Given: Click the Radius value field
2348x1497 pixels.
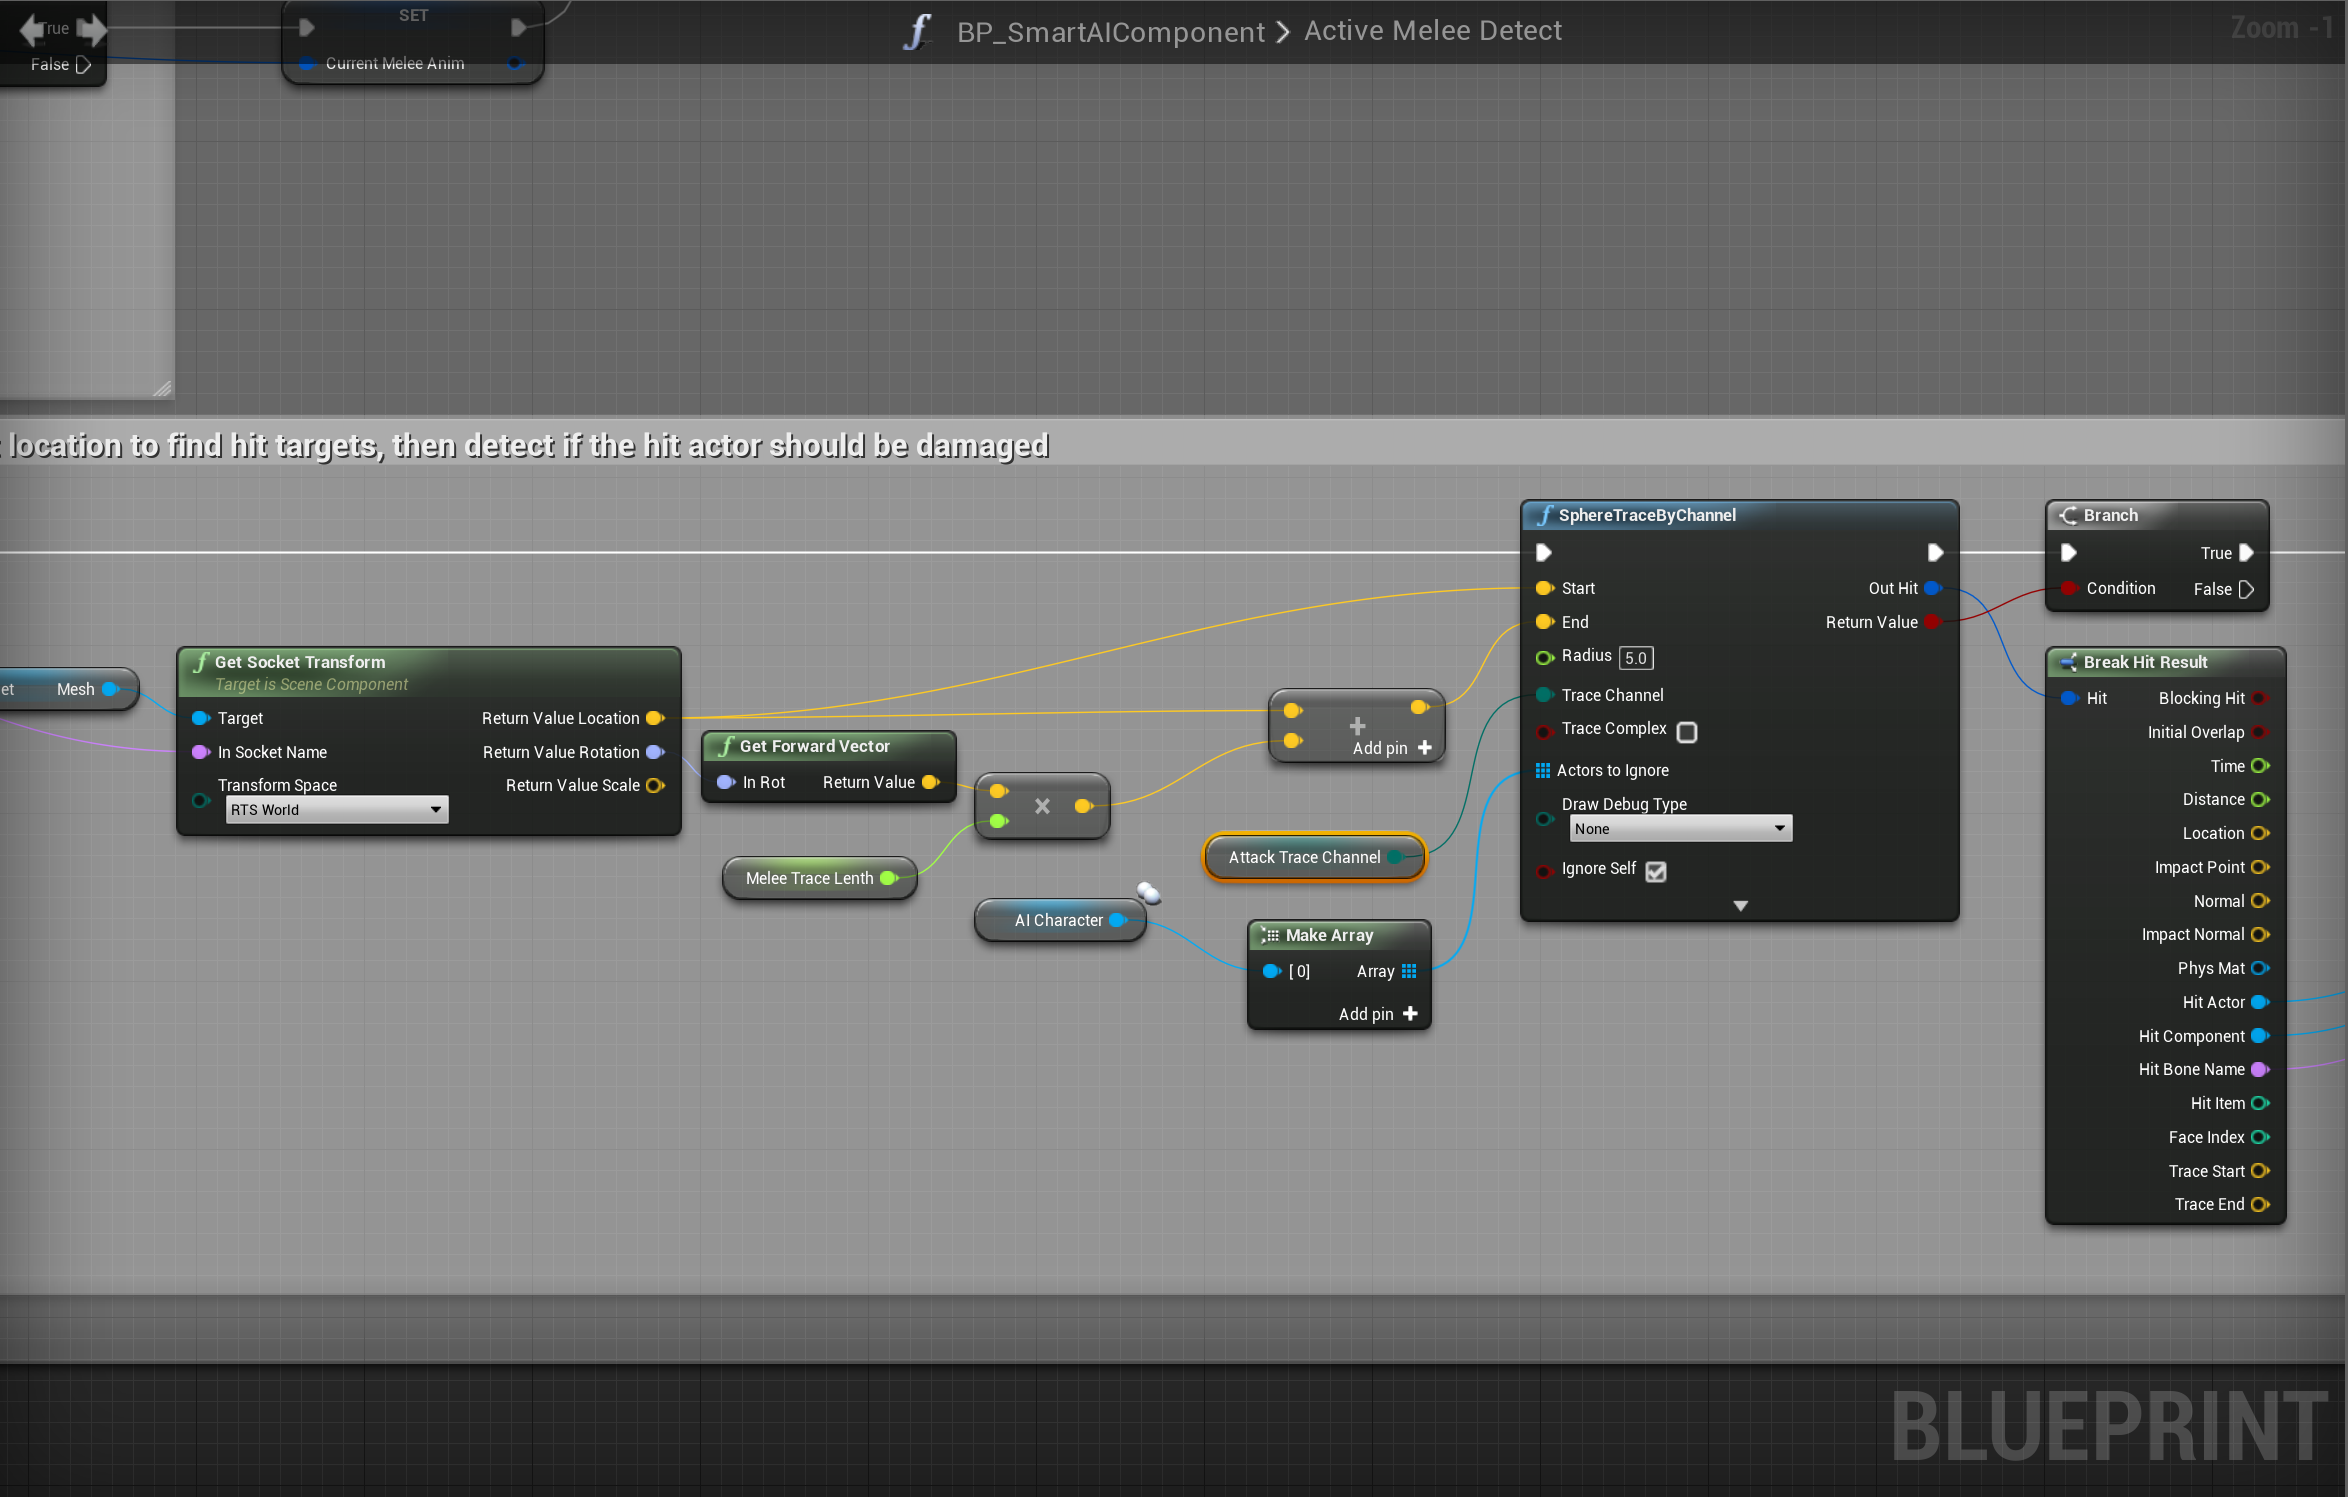Looking at the screenshot, I should click(1635, 658).
